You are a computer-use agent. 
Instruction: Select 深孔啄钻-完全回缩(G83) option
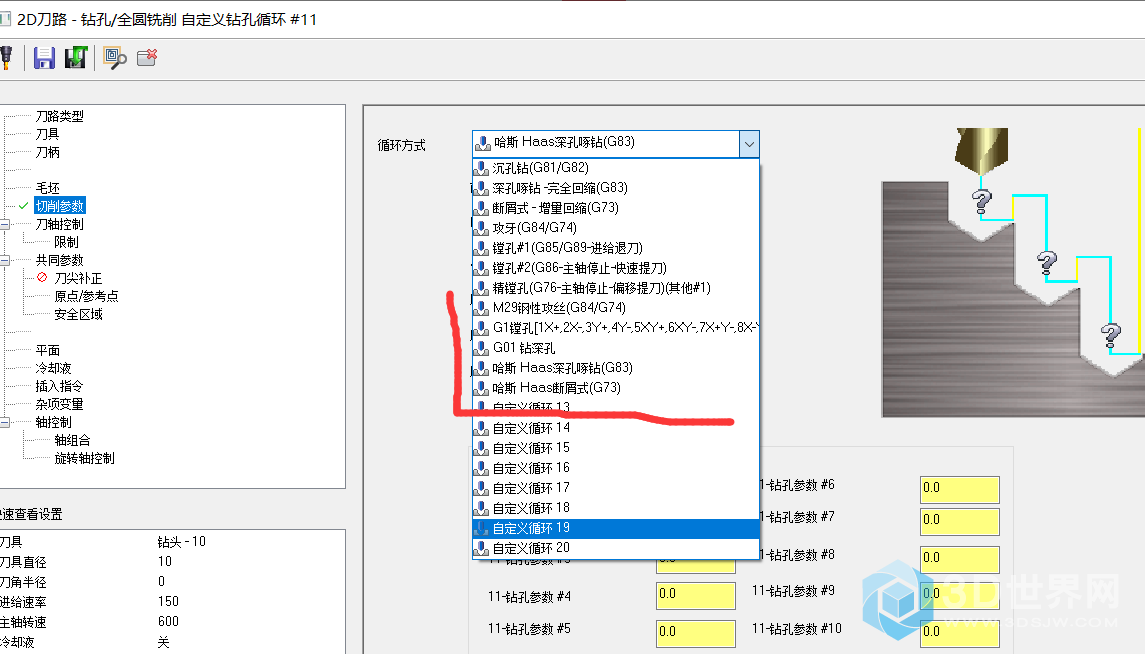(616, 188)
